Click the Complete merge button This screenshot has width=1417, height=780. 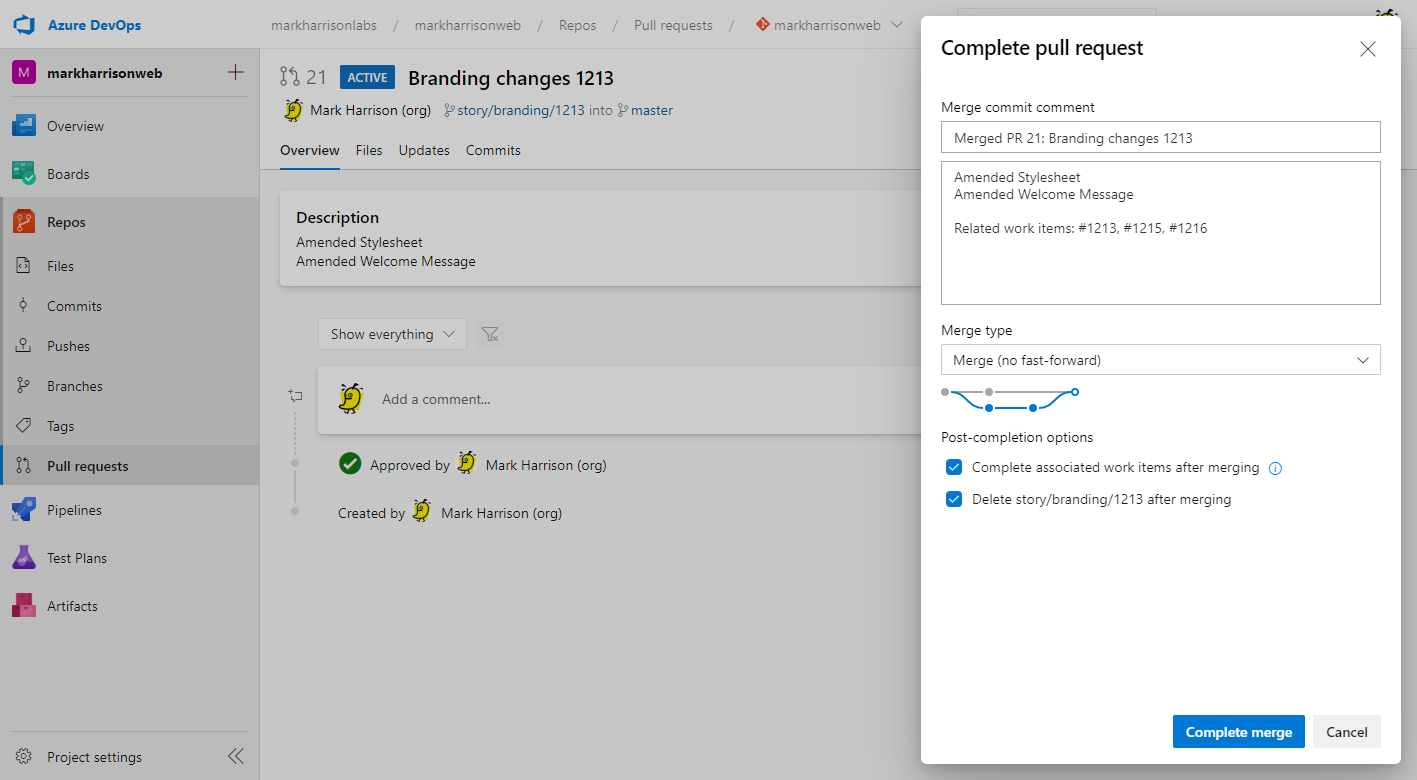pos(1238,732)
